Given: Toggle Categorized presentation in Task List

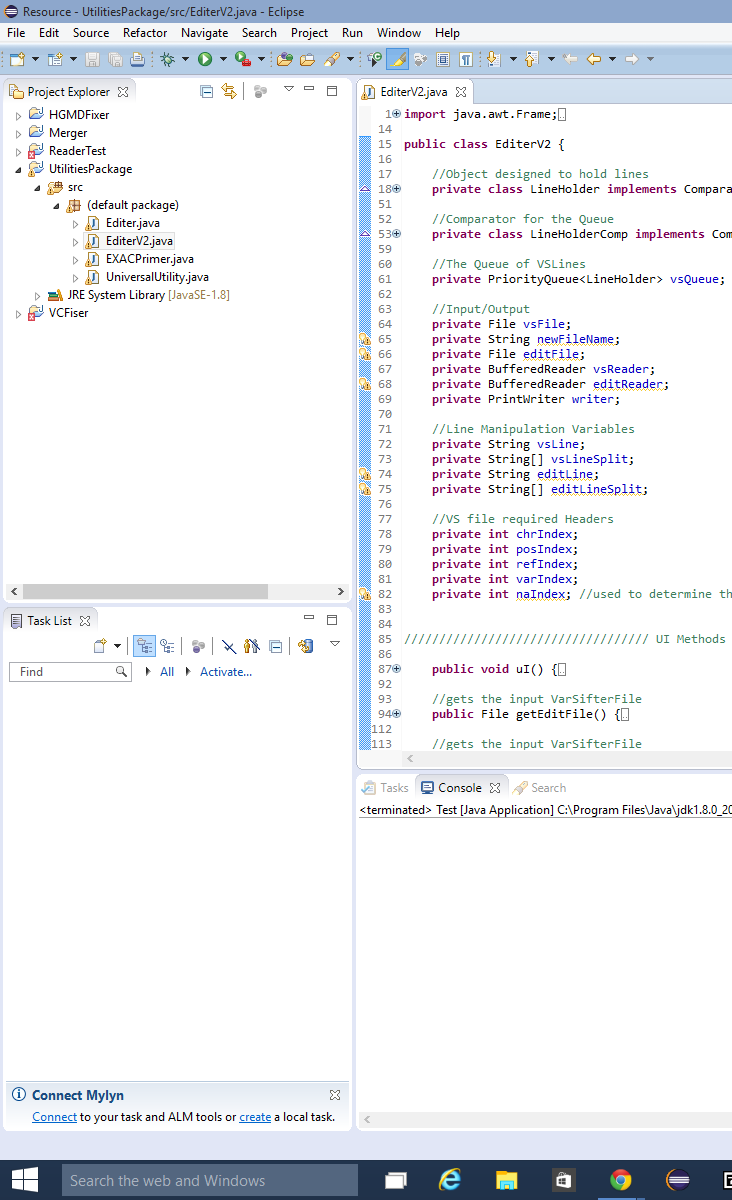Looking at the screenshot, I should click(144, 647).
